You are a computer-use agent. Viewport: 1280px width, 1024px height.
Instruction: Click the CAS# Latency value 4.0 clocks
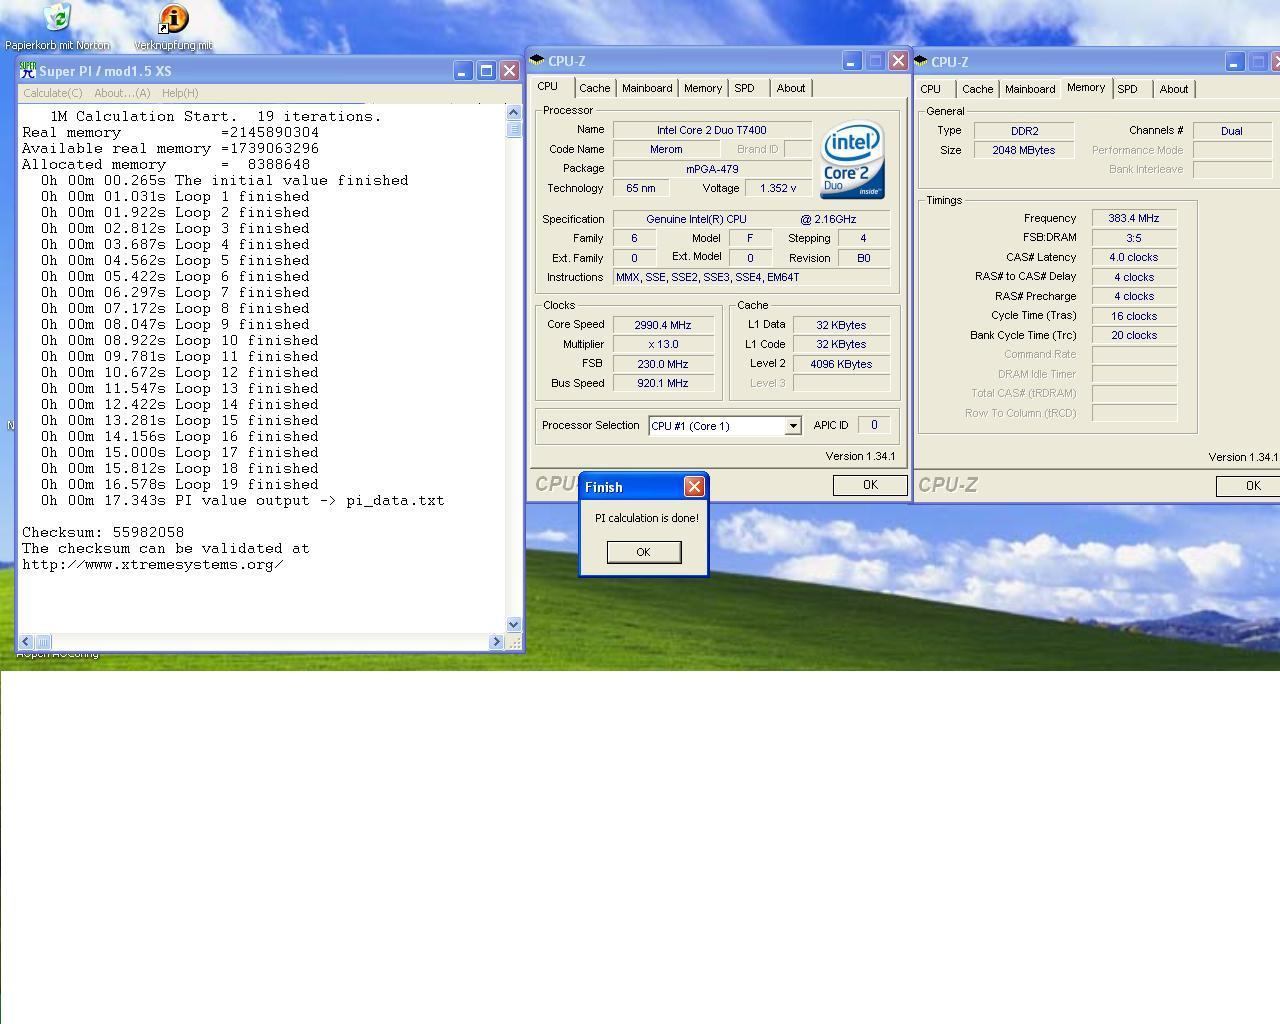point(1134,257)
